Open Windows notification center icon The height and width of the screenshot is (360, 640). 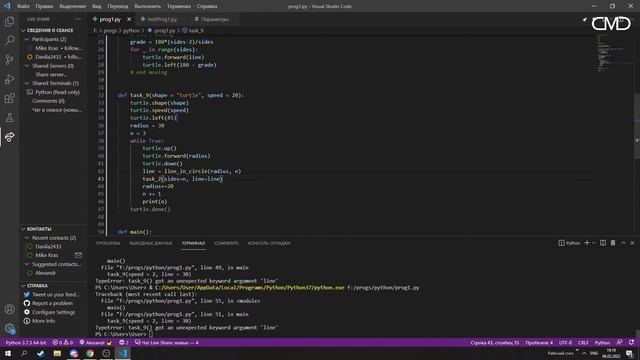tap(630, 353)
